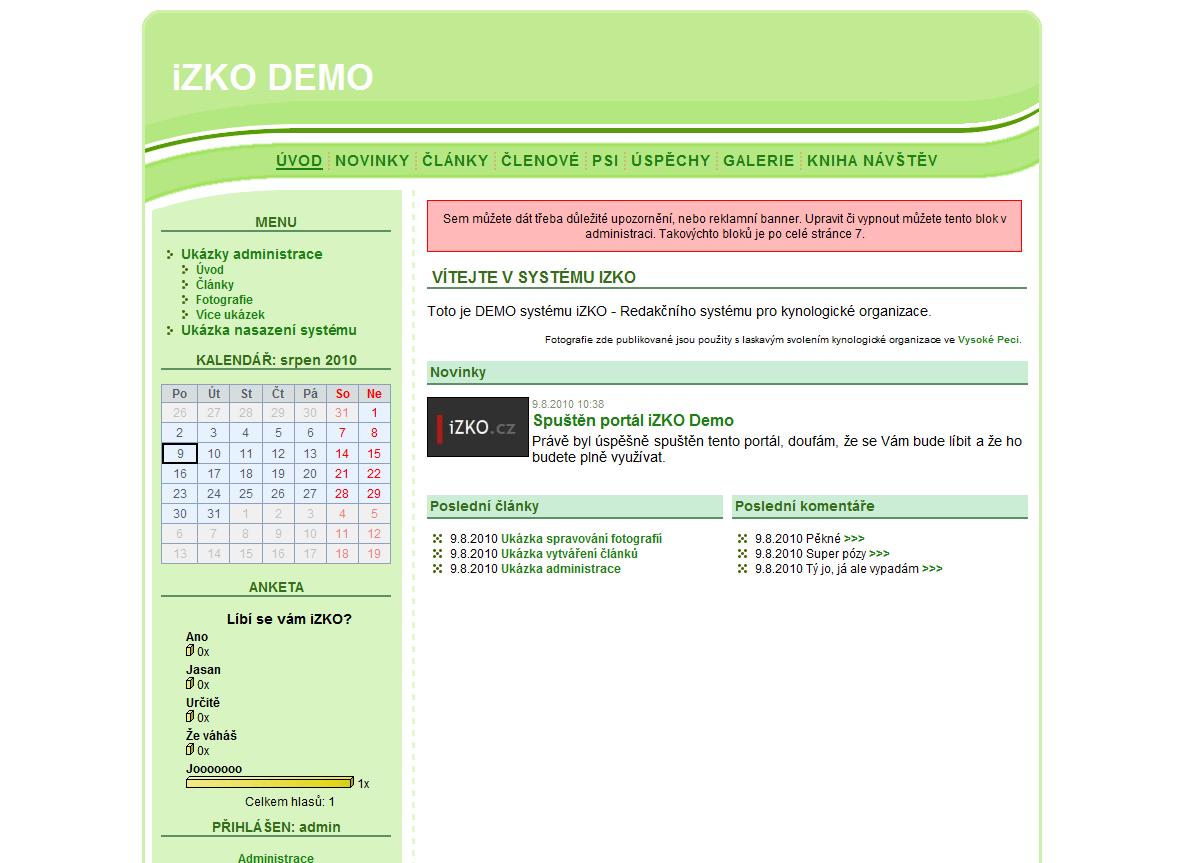Click the bullet icon beside the Pěkné comment
Screen dimensions: 1184x863
pos(742,538)
